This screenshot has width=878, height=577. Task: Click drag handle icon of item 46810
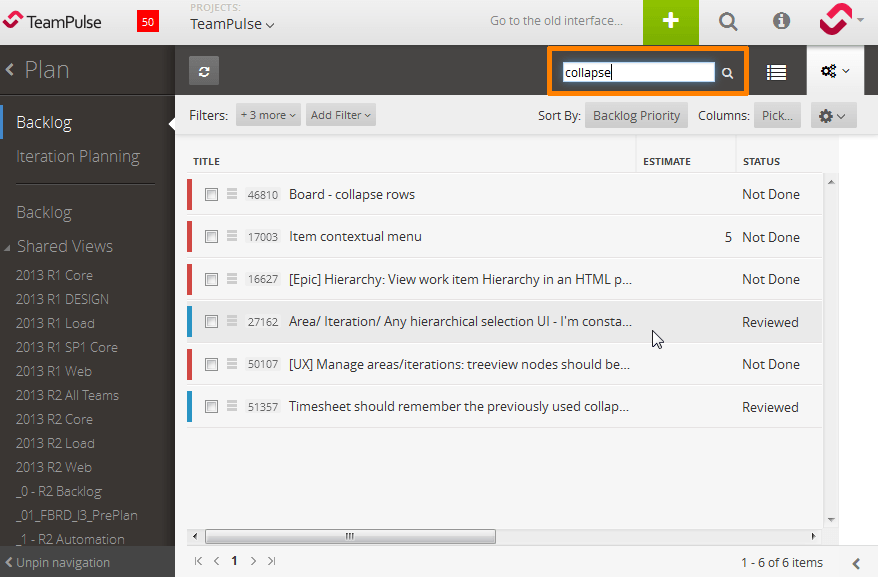(x=232, y=194)
